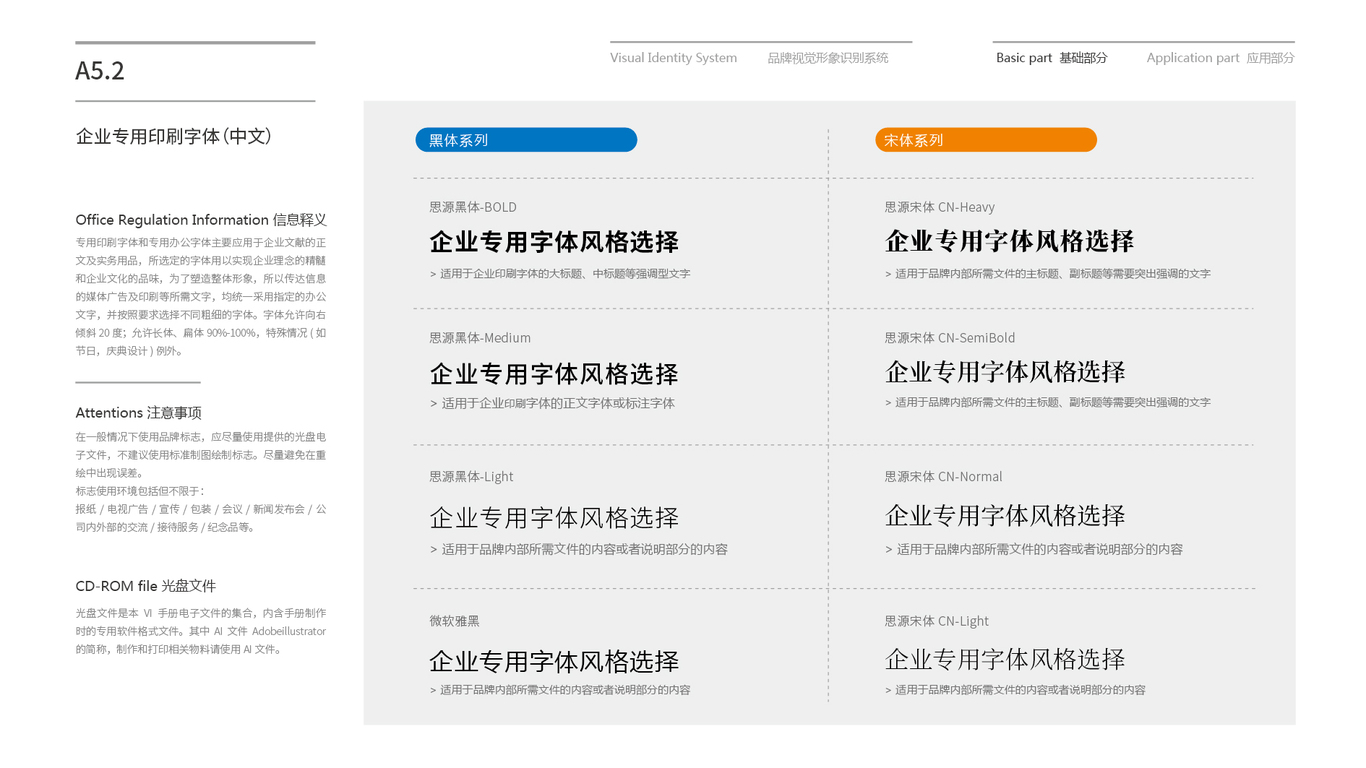1366x768 pixels.
Task: Select the title '企业专用印刷字体(中文)'
Action: (173, 136)
